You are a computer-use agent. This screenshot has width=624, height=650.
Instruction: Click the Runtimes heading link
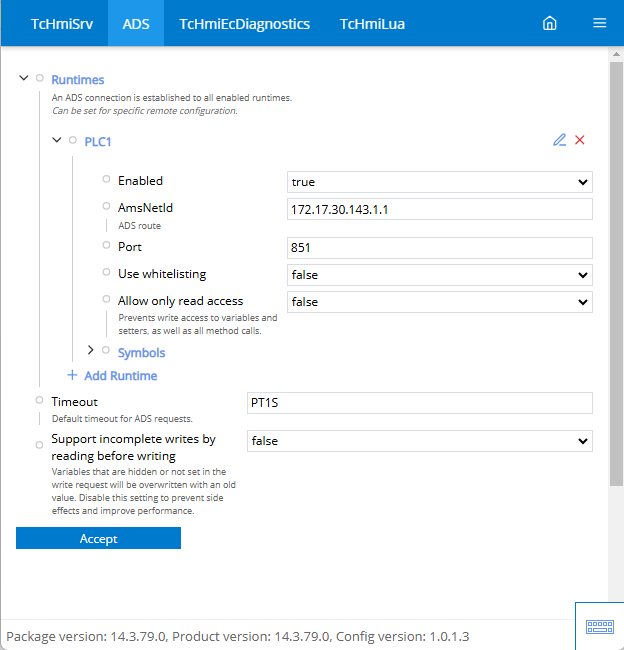pyautogui.click(x=78, y=80)
